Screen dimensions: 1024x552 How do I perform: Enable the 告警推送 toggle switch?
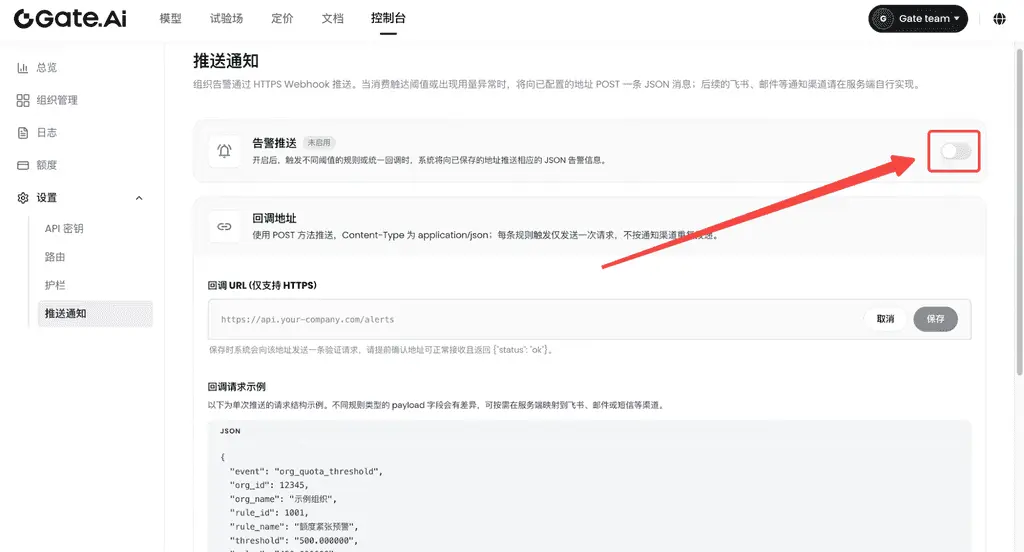coord(955,152)
